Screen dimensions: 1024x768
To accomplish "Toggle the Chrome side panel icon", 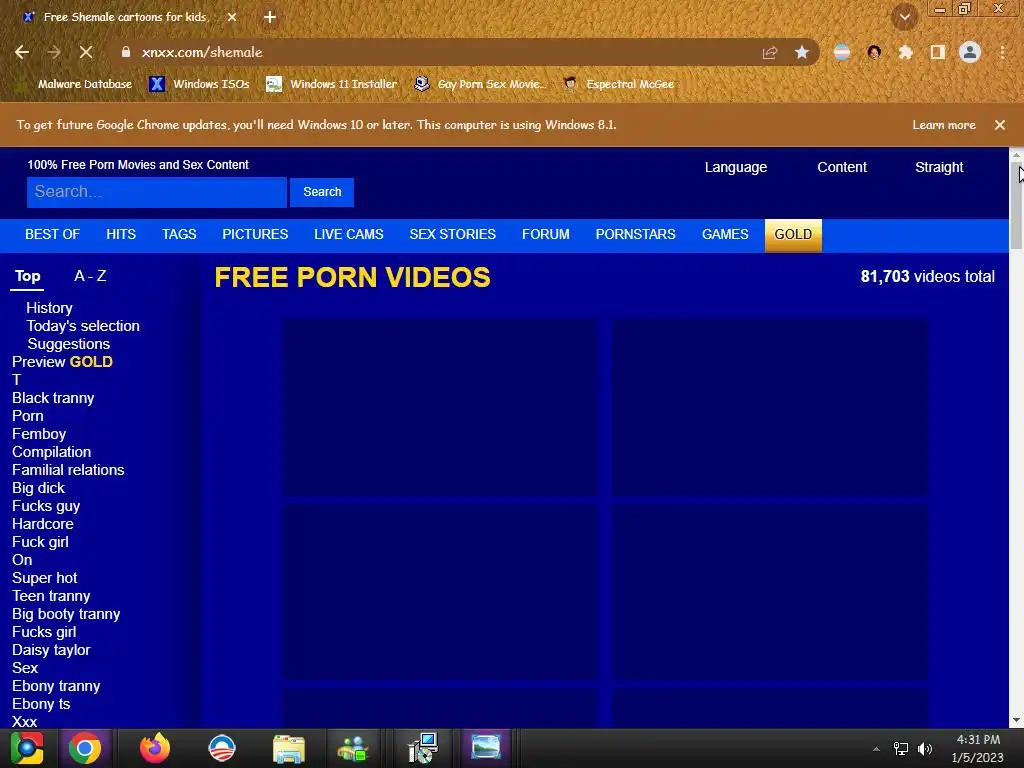I will (x=938, y=52).
